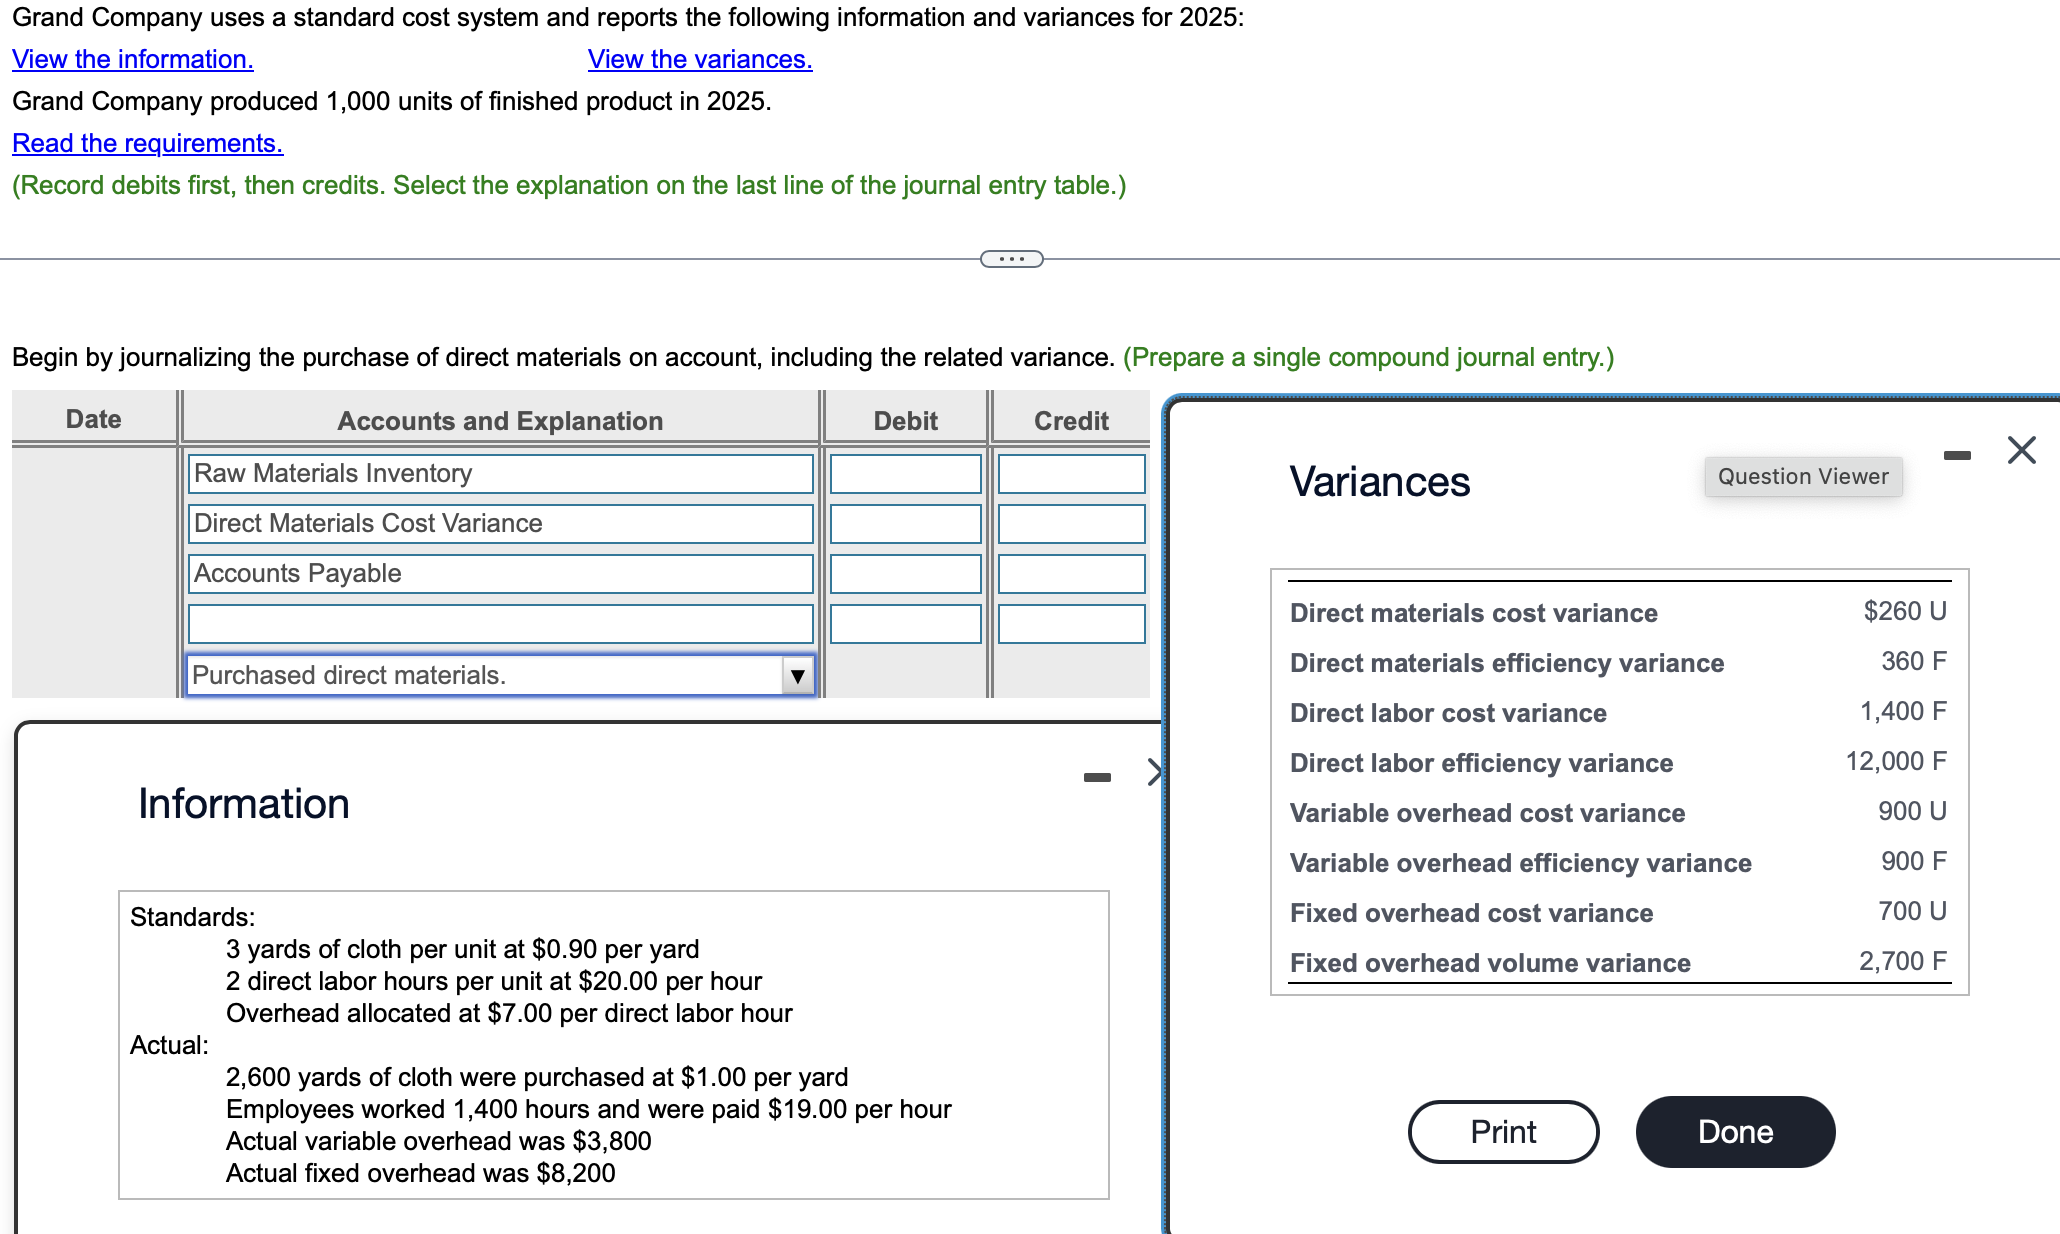The width and height of the screenshot is (2060, 1234).
Task: Open the Read the requirements link
Action: point(147,143)
